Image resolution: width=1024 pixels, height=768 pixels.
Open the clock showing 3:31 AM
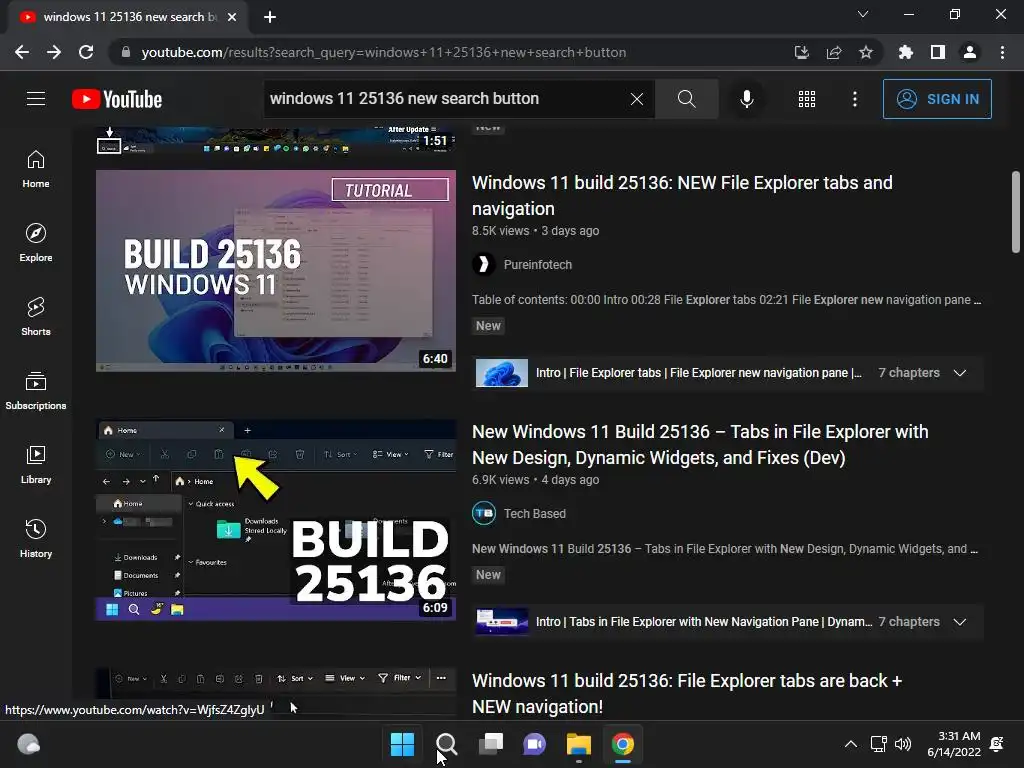pyautogui.click(x=954, y=744)
